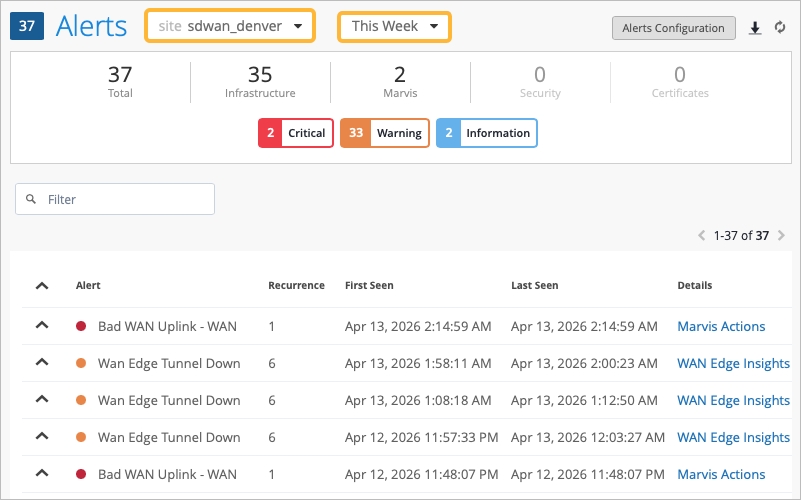Viewport: 801px width, 500px height.
Task: Select the Infrastructure alerts category
Action: coord(260,81)
